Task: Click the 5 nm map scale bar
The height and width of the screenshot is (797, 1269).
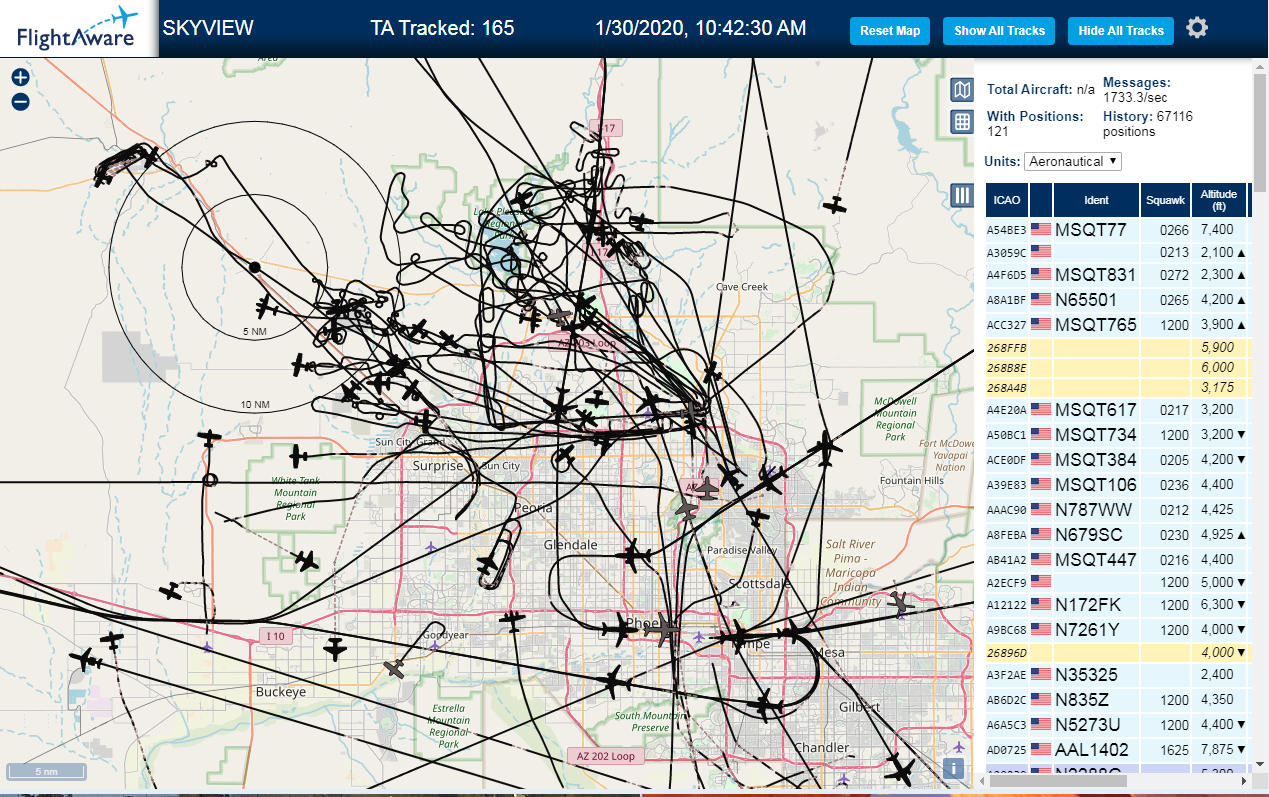Action: coord(46,772)
